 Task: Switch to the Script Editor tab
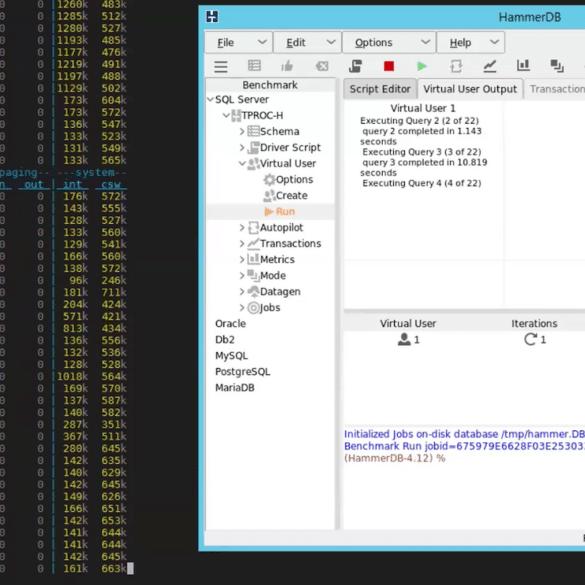pyautogui.click(x=380, y=89)
